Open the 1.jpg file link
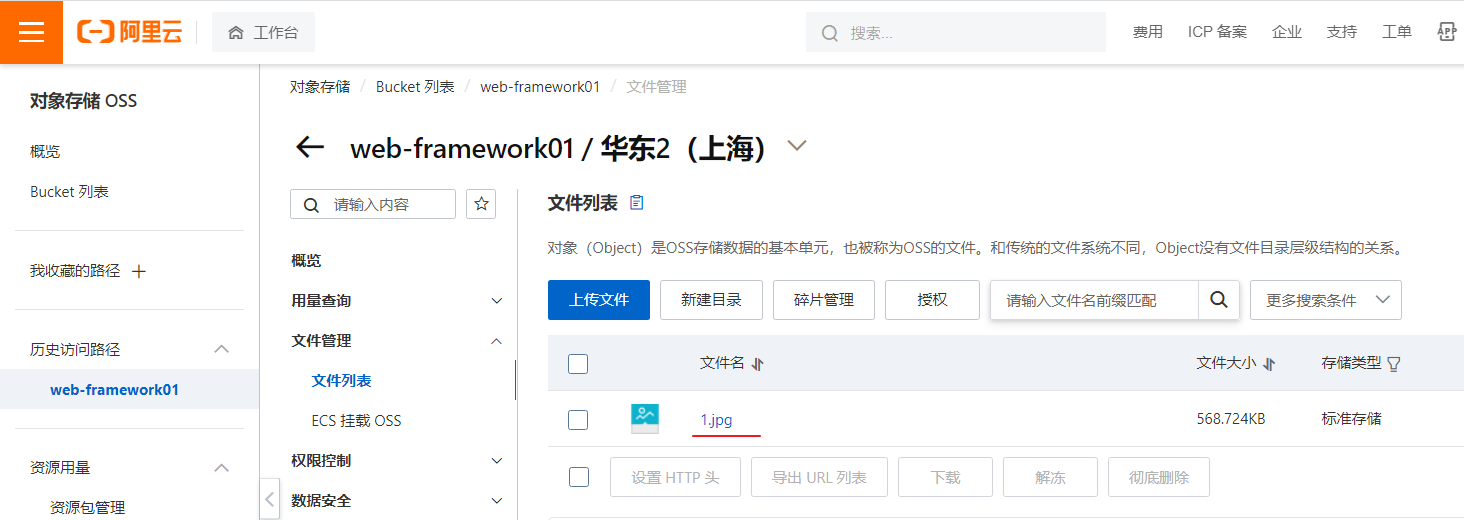This screenshot has height=520, width=1464. click(717, 420)
